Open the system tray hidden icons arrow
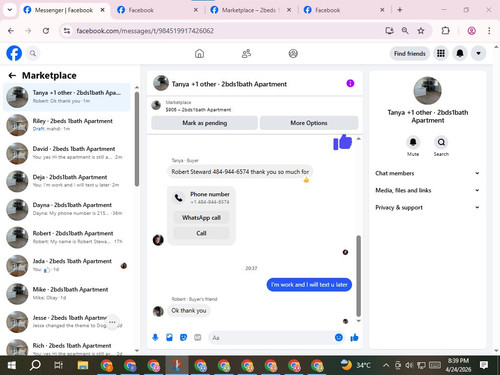Image resolution: width=500 pixels, height=375 pixels. [386, 365]
